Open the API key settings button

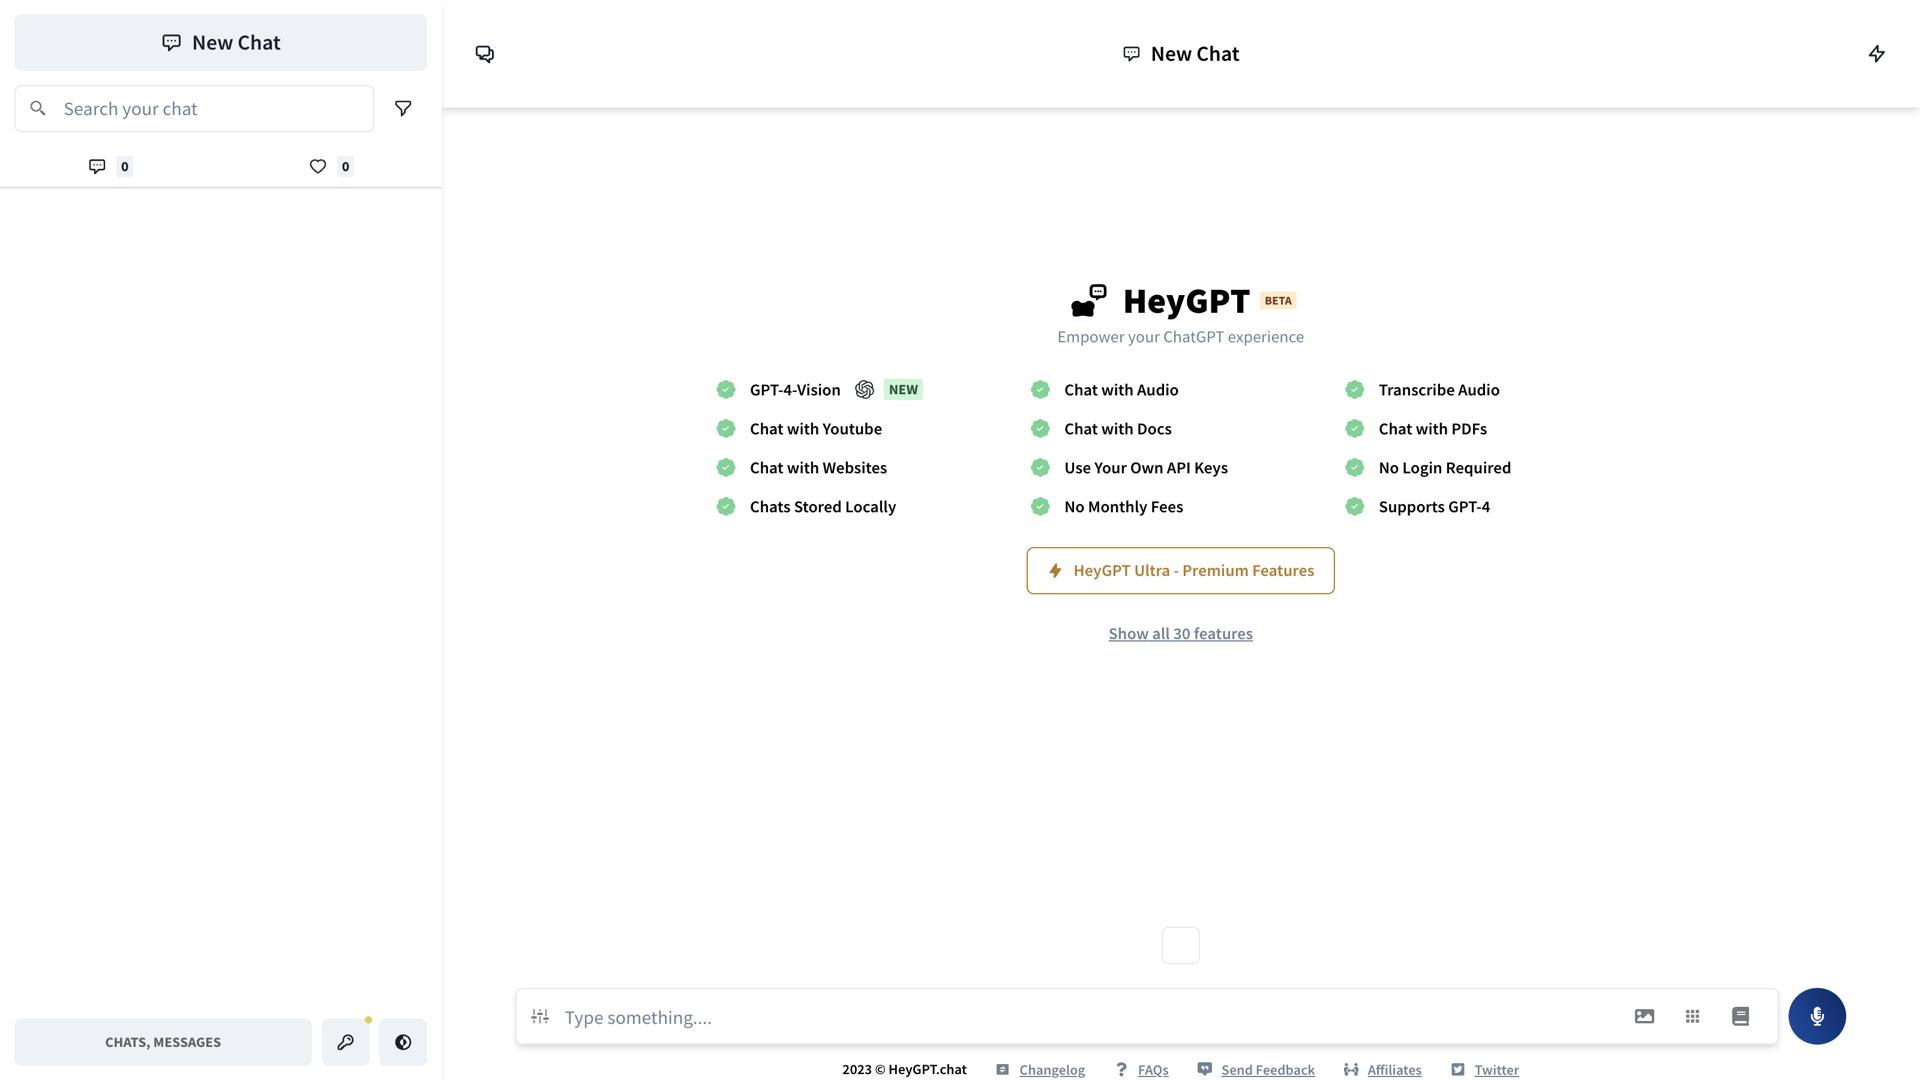tap(345, 1042)
